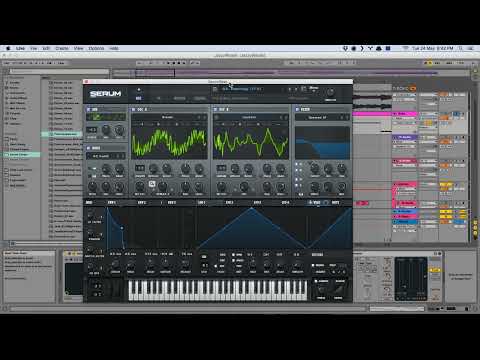This screenshot has width=480, height=360.
Task: Click the save preset disk icon
Action: [x=215, y=89]
